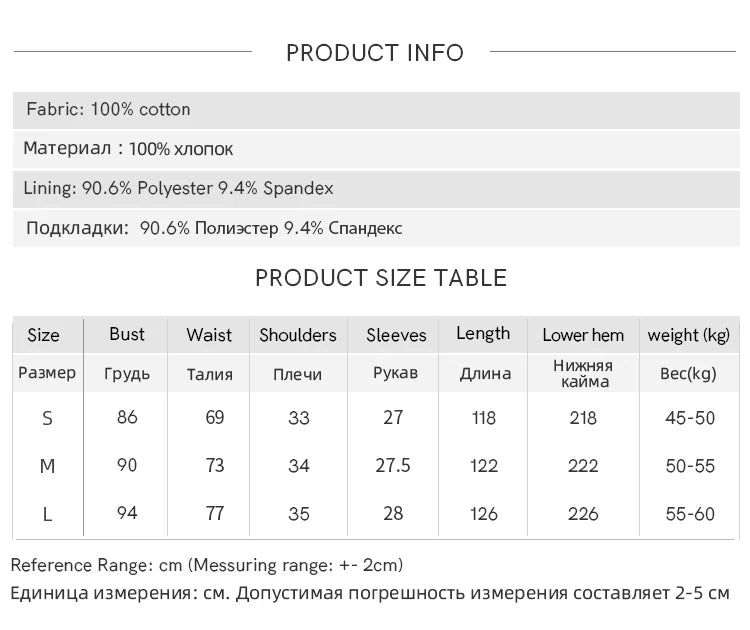Select the Length column header

pyautogui.click(x=483, y=334)
